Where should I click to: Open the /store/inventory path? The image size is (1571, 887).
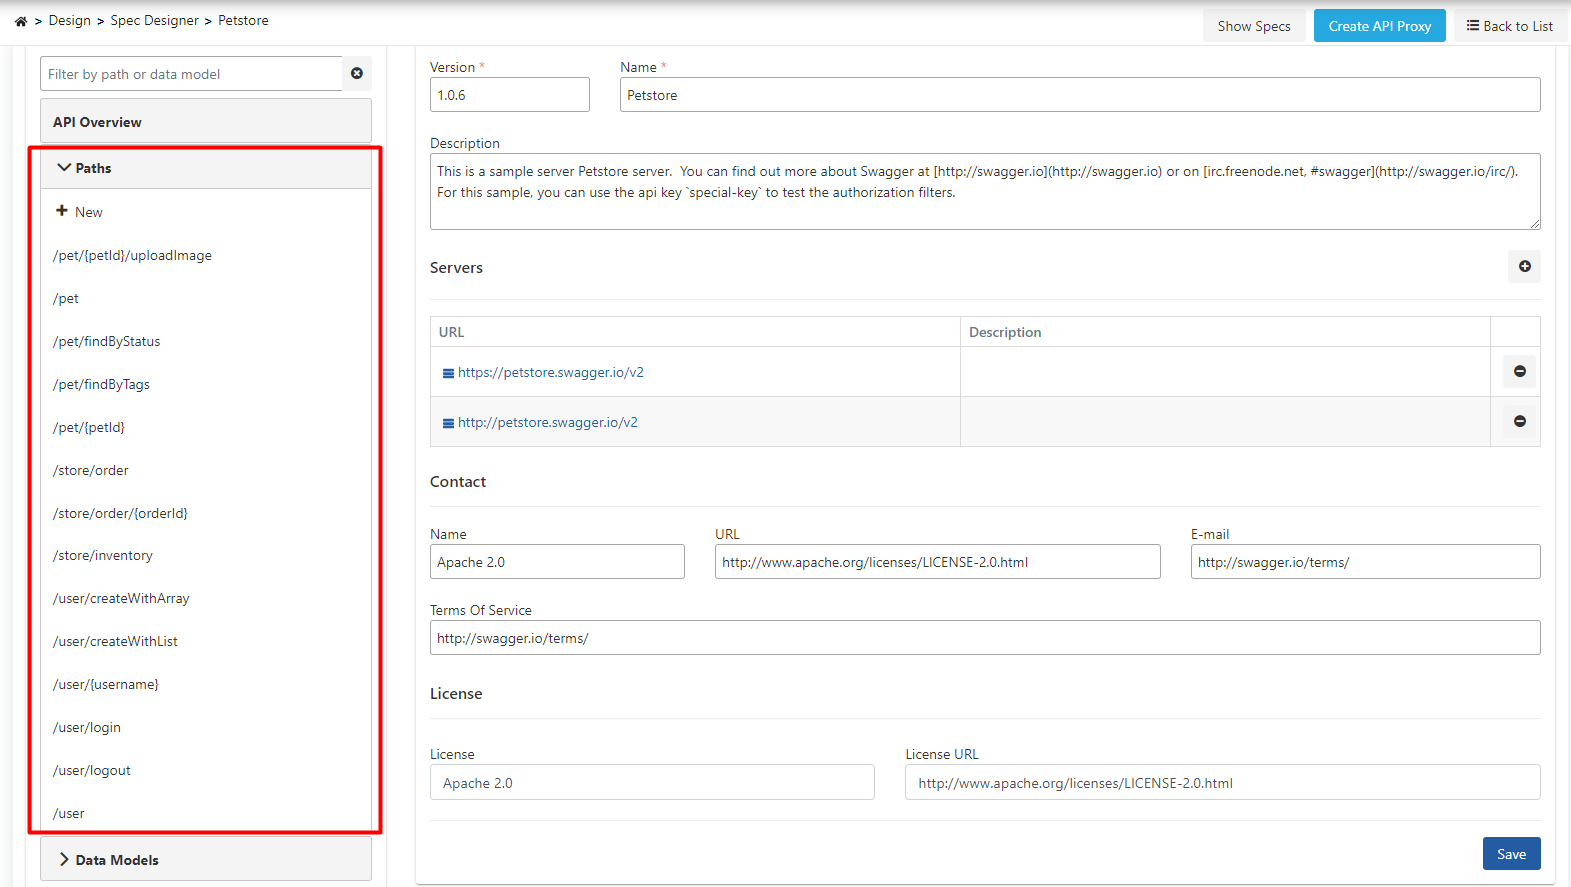coord(103,556)
